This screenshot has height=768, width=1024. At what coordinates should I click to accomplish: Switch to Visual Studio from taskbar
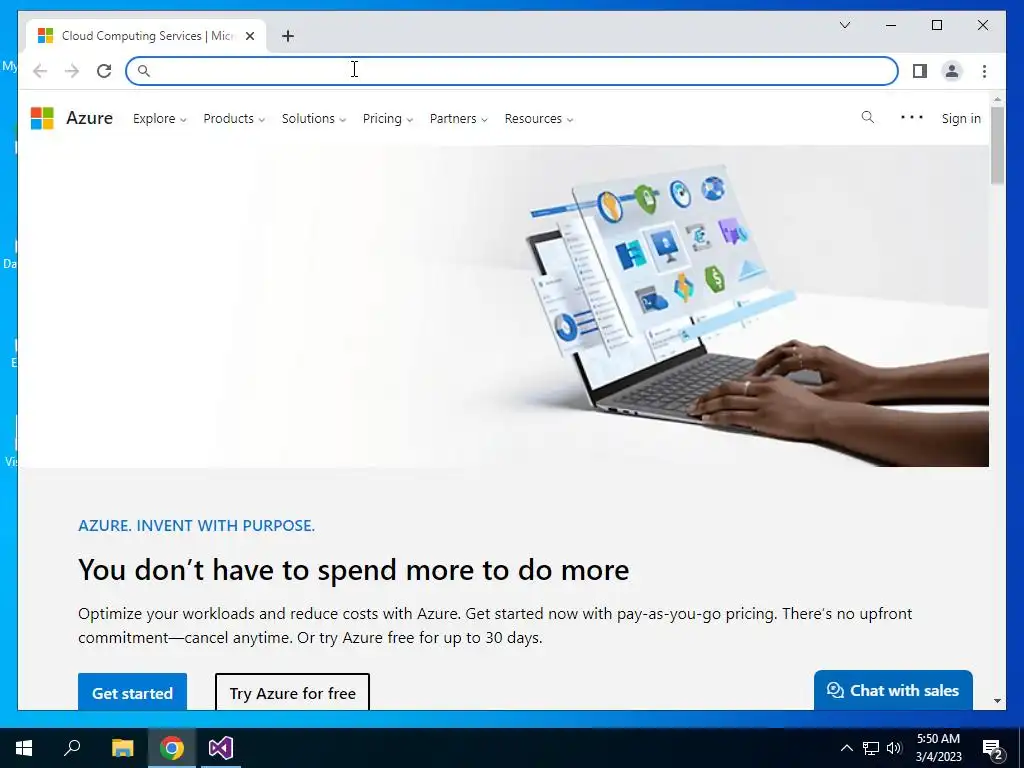(x=221, y=748)
